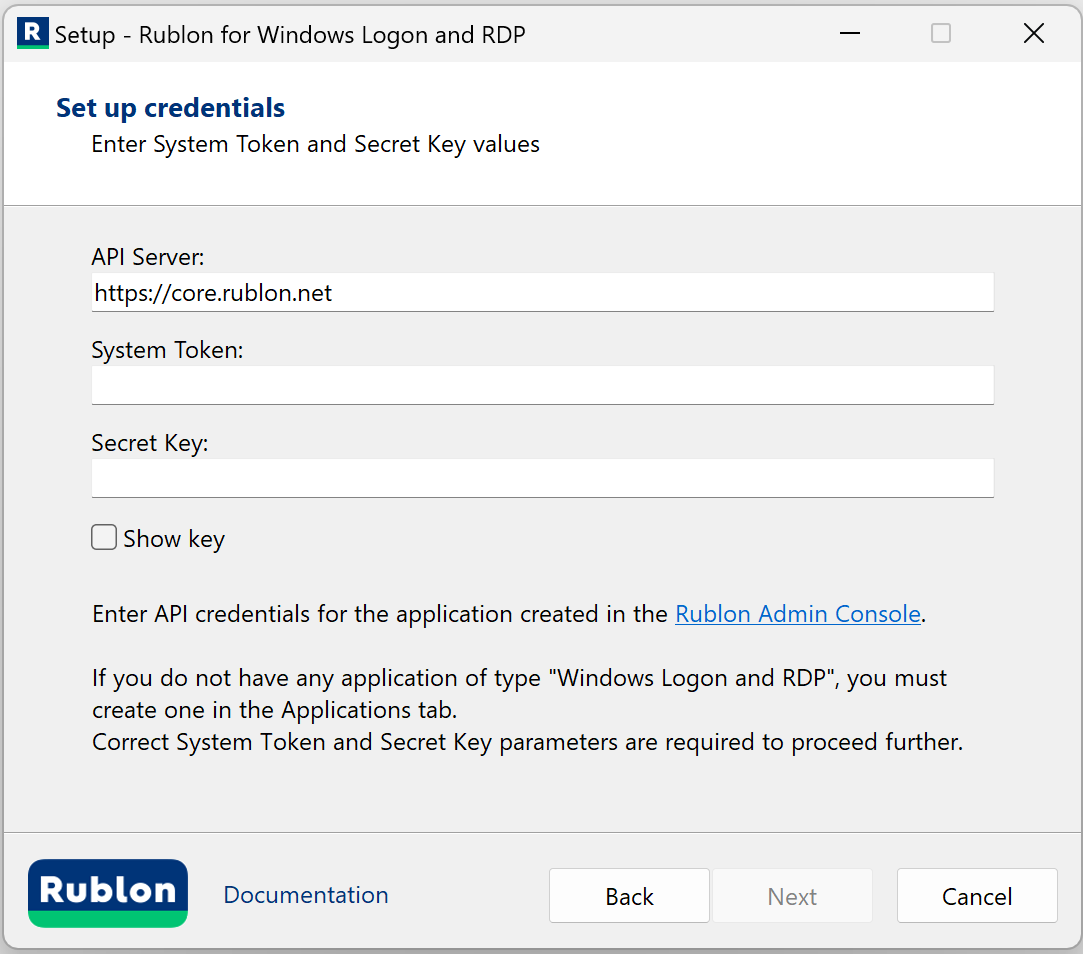Click the green Rublon logo

pyautogui.click(x=108, y=893)
